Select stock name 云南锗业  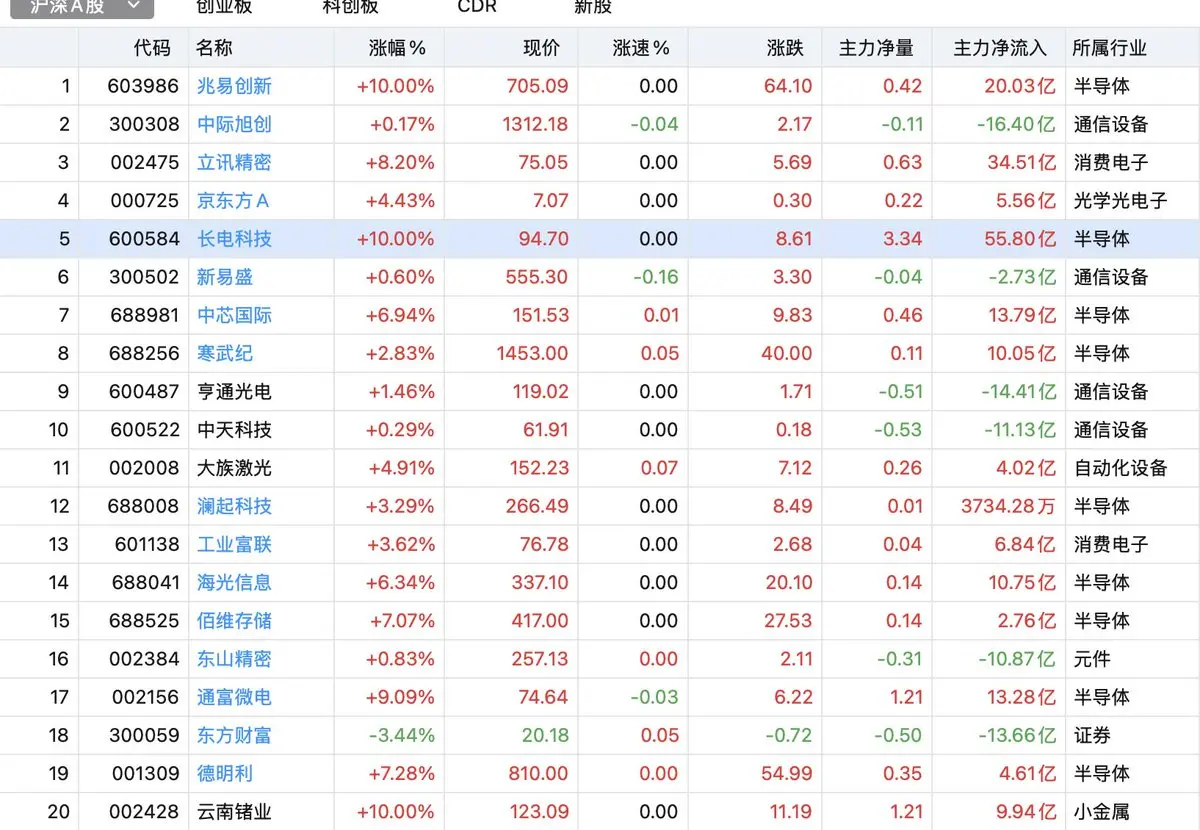(x=234, y=811)
